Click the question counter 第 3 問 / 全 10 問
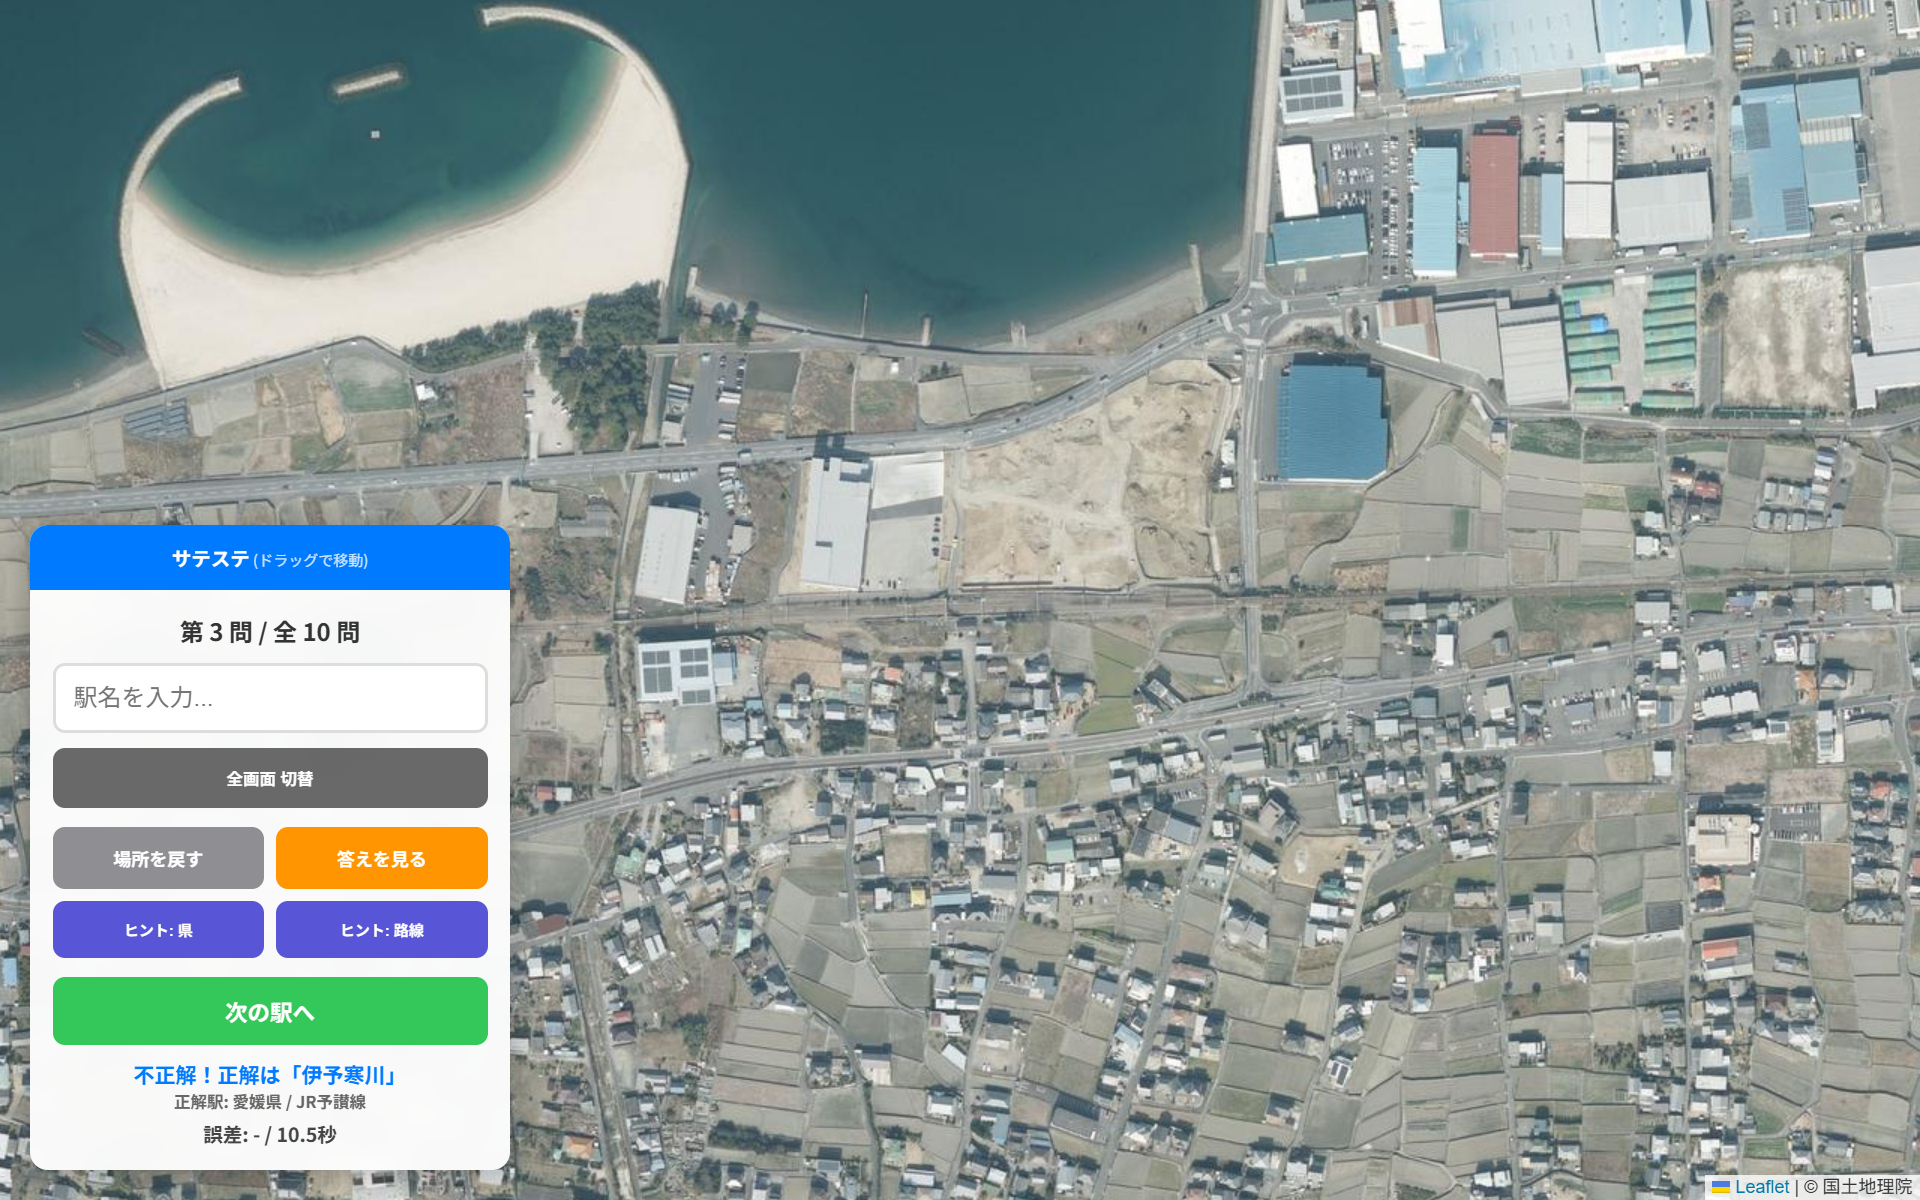 [270, 632]
